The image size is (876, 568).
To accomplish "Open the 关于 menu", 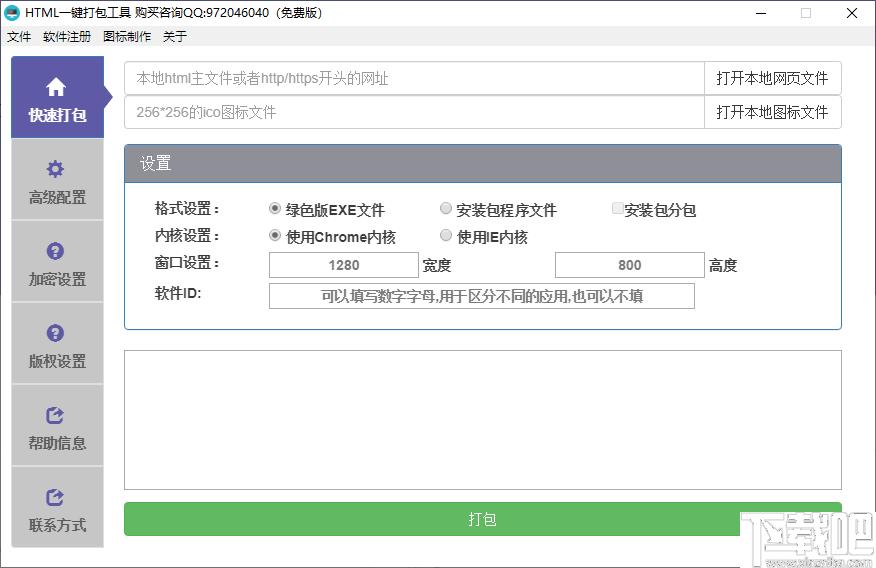I will point(175,37).
